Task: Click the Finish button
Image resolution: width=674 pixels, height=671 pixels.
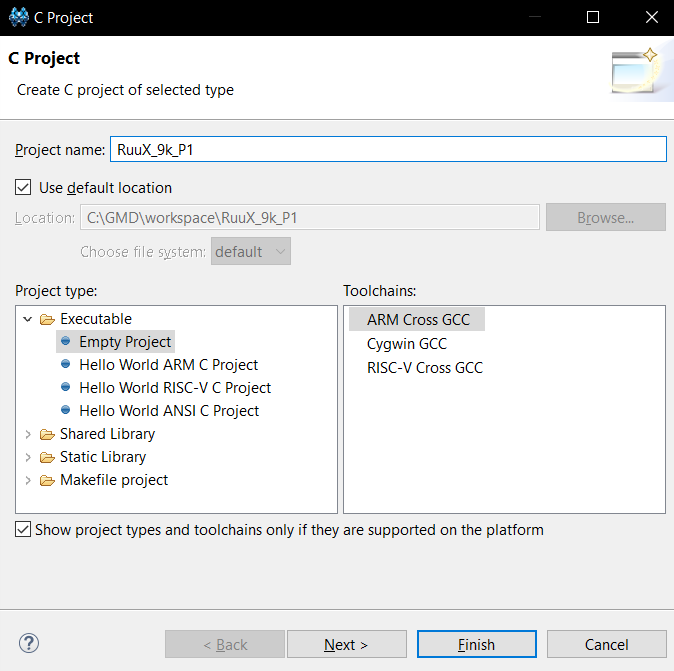Action: pos(477,644)
